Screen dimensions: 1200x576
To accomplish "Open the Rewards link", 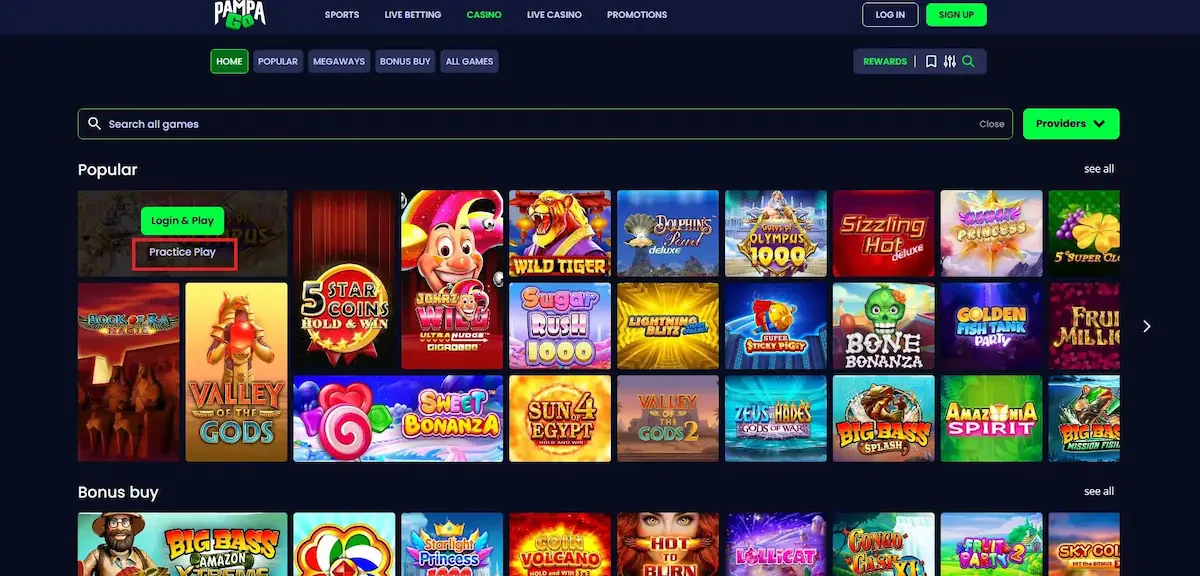I will pyautogui.click(x=885, y=62).
